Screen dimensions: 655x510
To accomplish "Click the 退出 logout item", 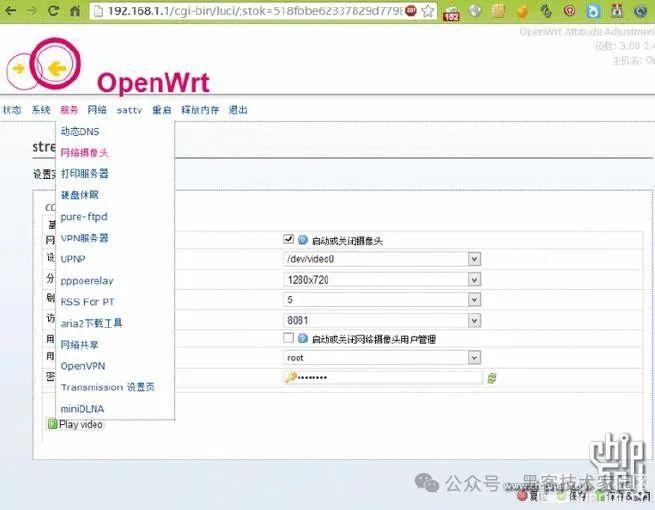I will [238, 110].
